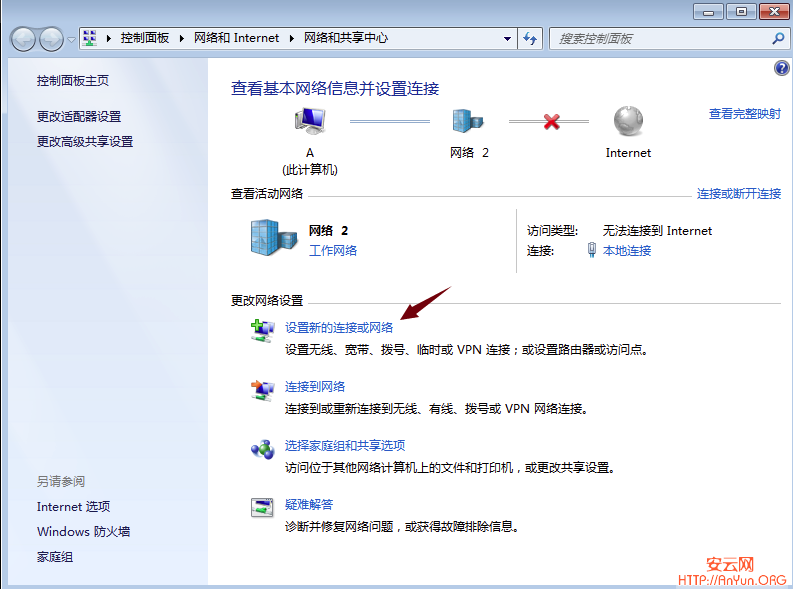Open 更改高级共享设置 in the sidebar
The height and width of the screenshot is (589, 793).
pyautogui.click(x=85, y=142)
